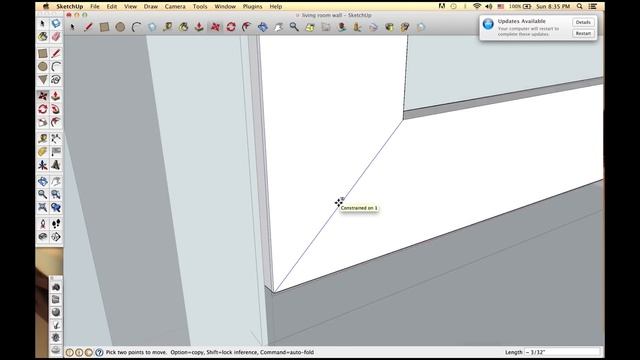
Task: Open the Help menu
Action: pos(276,7)
